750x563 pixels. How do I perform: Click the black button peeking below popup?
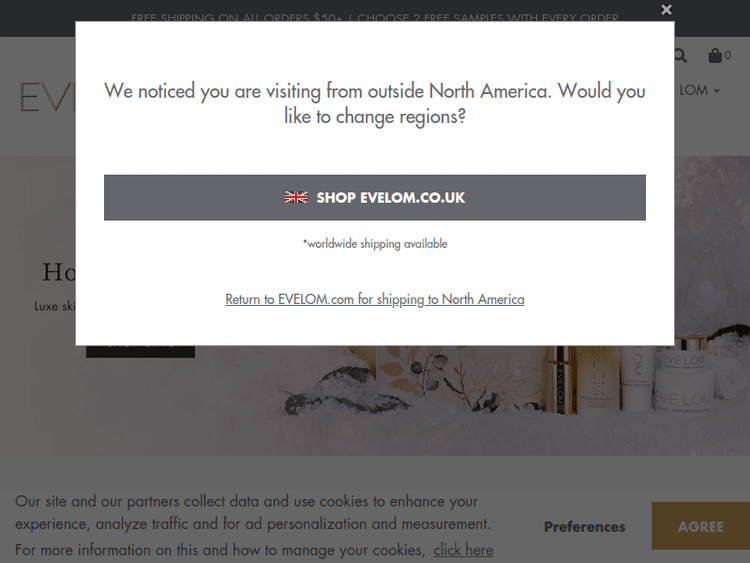tap(140, 351)
